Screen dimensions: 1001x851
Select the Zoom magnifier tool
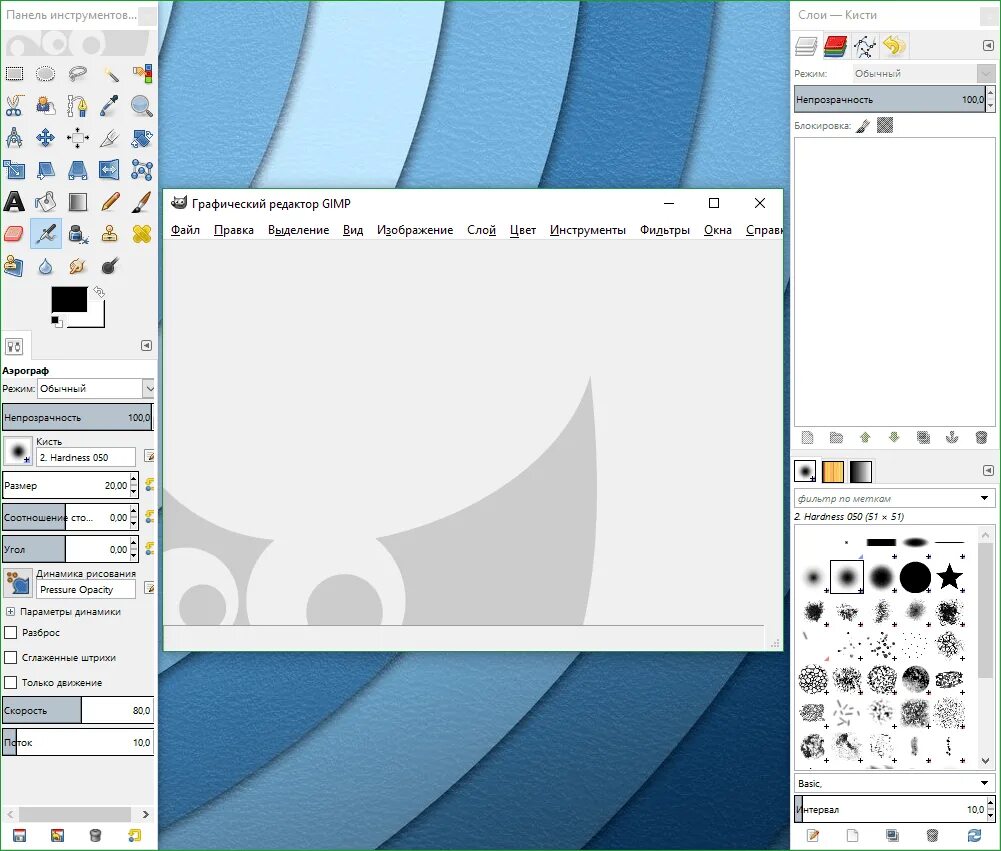pos(141,105)
